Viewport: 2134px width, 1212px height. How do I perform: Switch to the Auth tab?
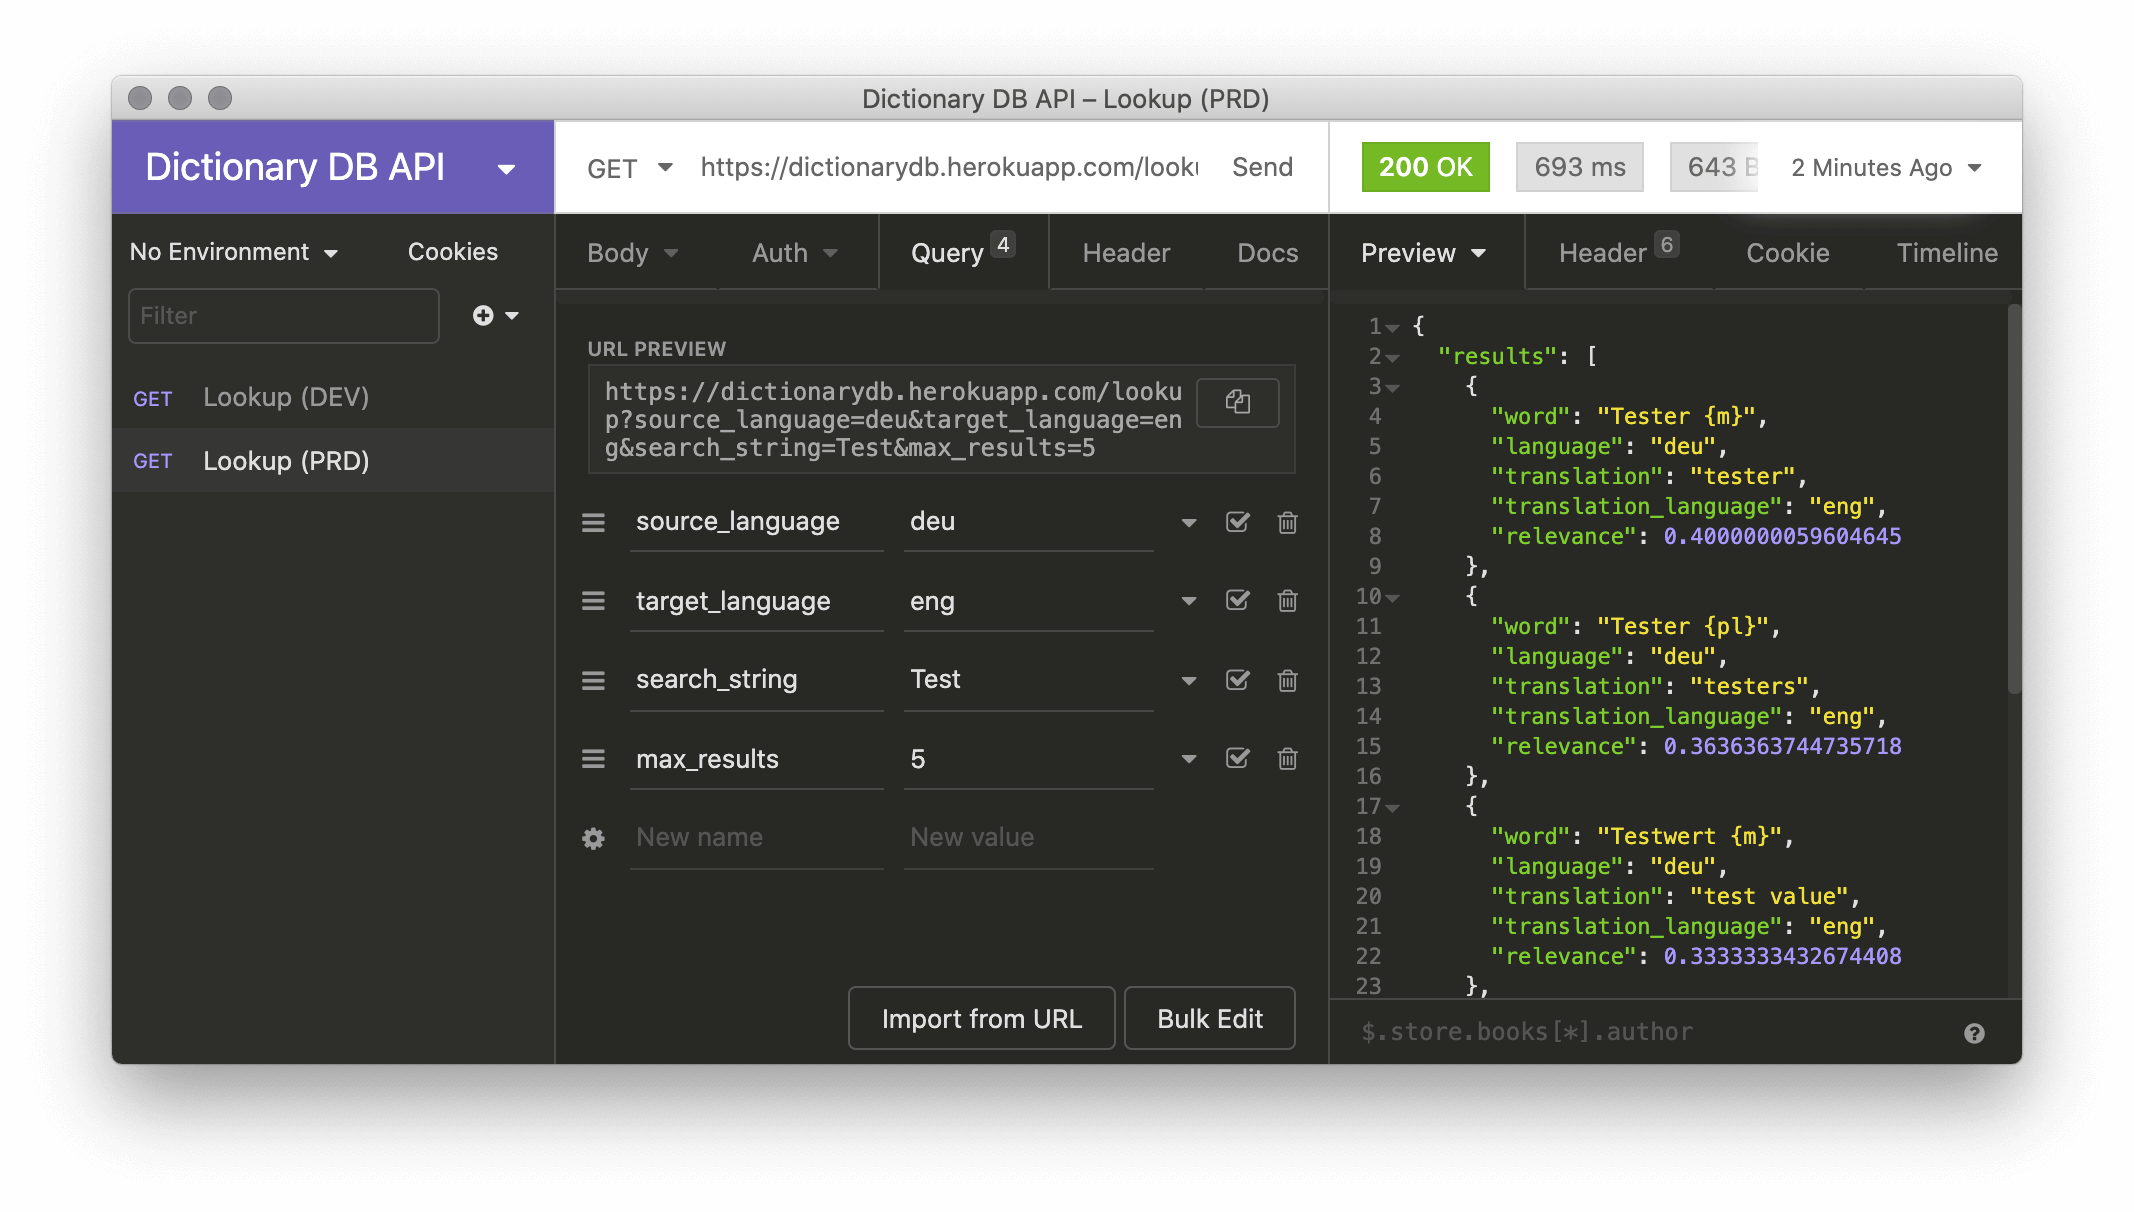(795, 253)
